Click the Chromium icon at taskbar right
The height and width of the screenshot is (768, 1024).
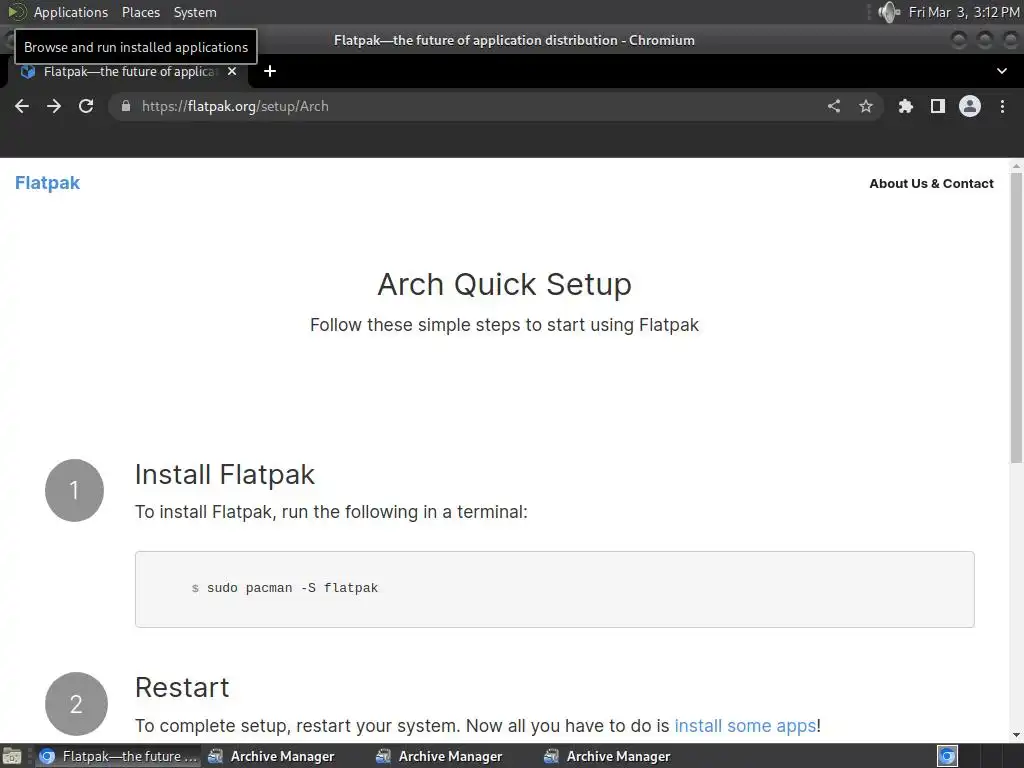tap(947, 756)
